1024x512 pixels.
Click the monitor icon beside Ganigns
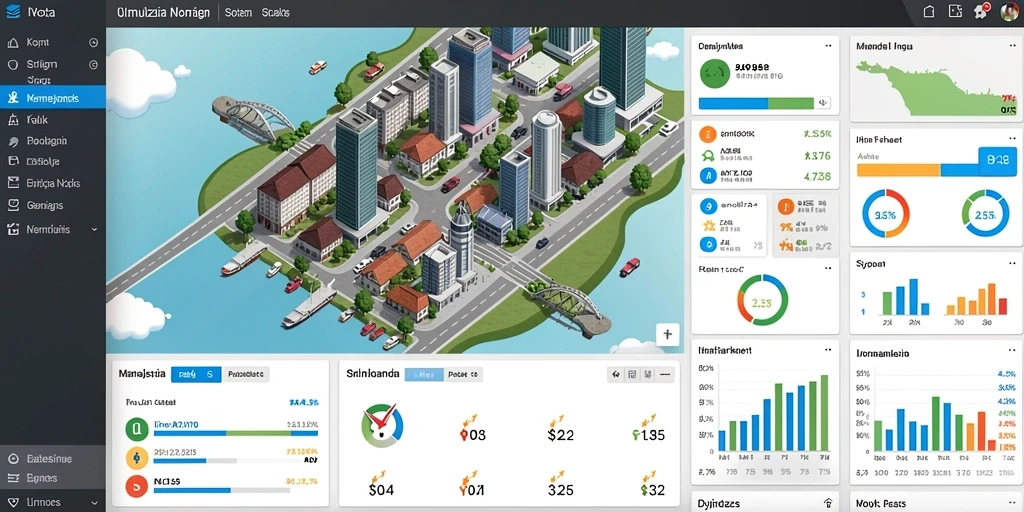[12, 205]
